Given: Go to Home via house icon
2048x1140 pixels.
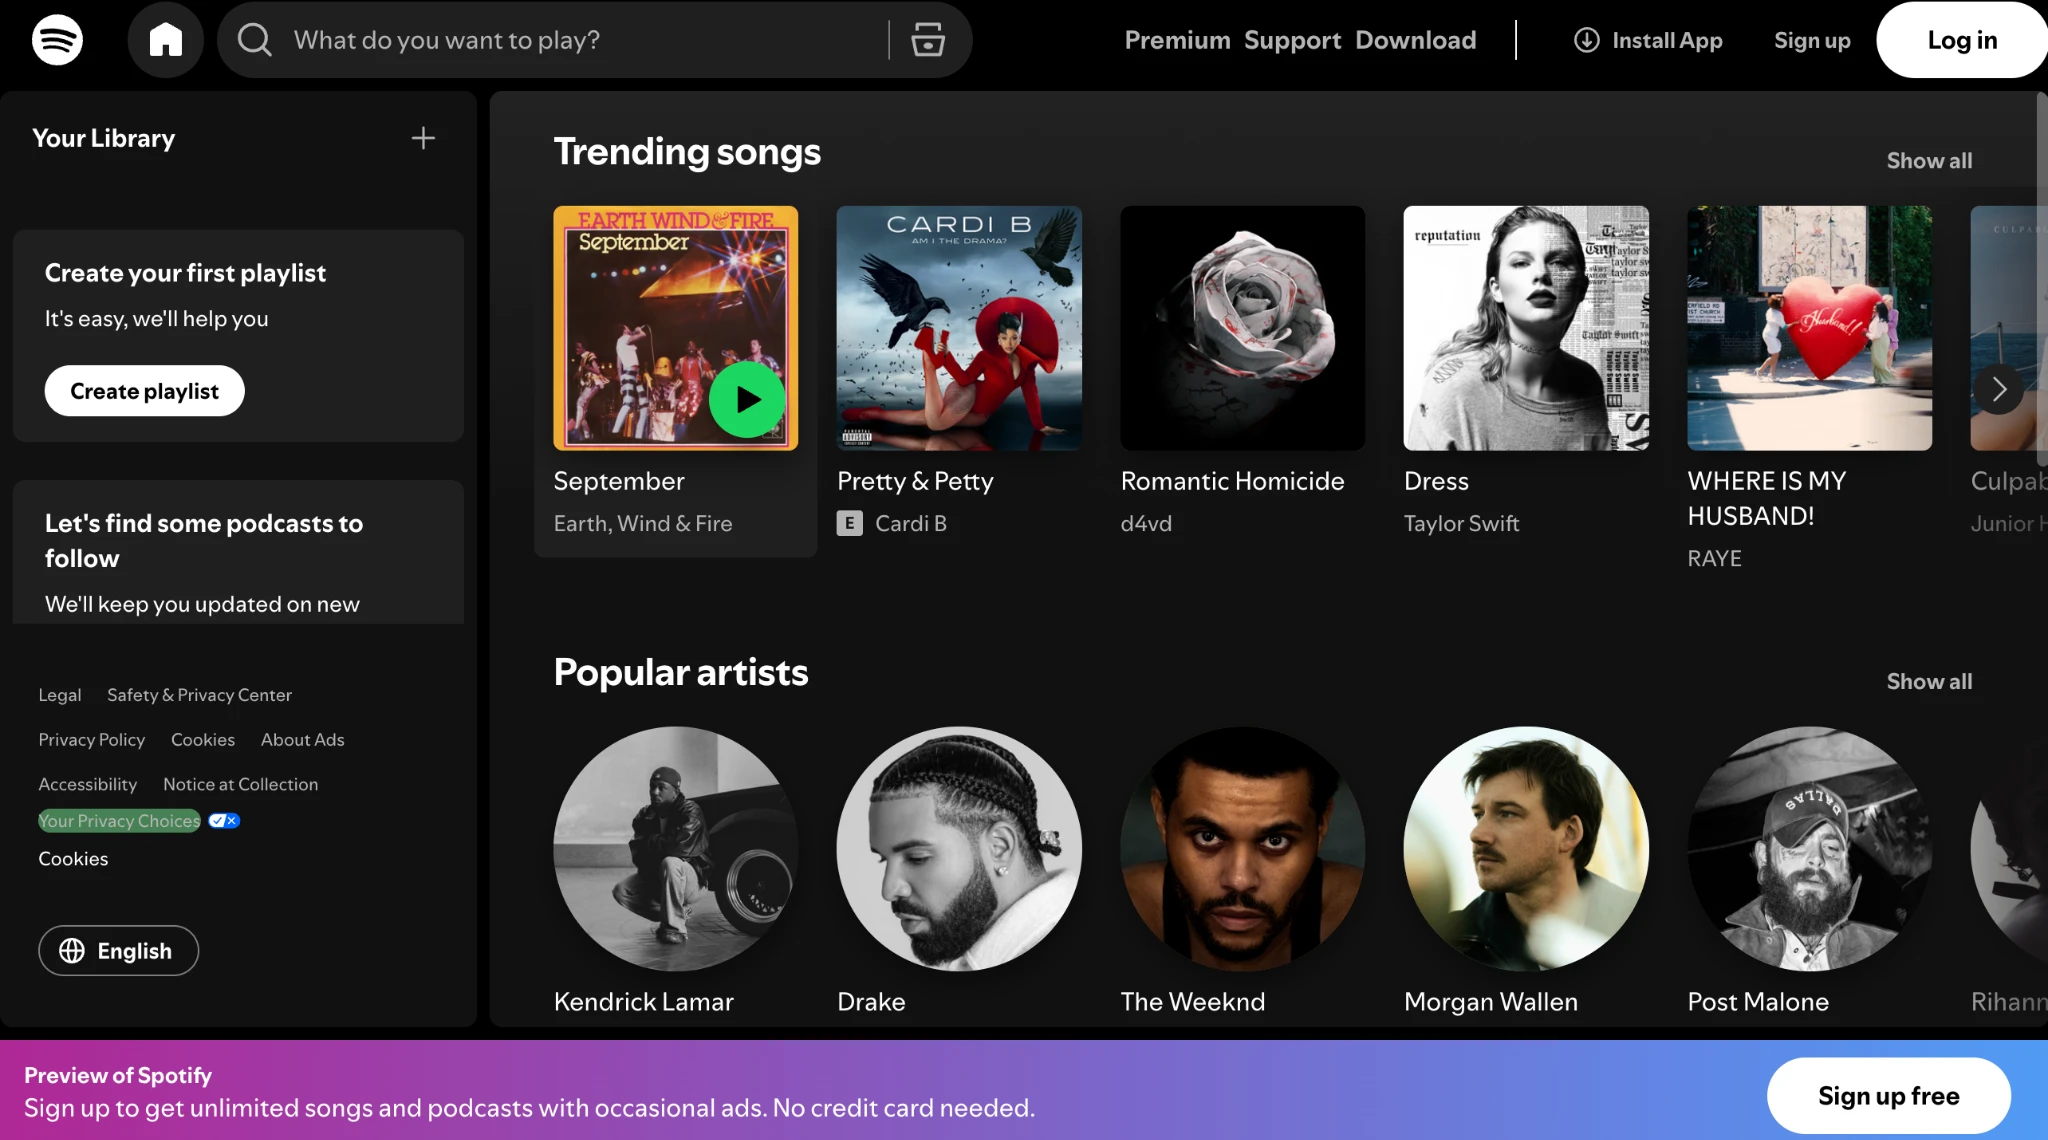Looking at the screenshot, I should pos(166,40).
